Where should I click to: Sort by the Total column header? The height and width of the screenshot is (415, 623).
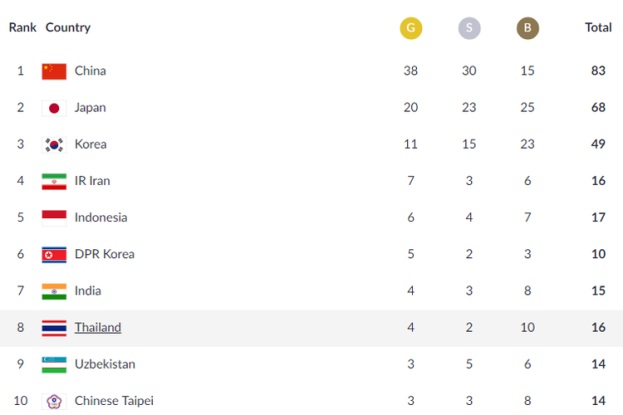(598, 27)
